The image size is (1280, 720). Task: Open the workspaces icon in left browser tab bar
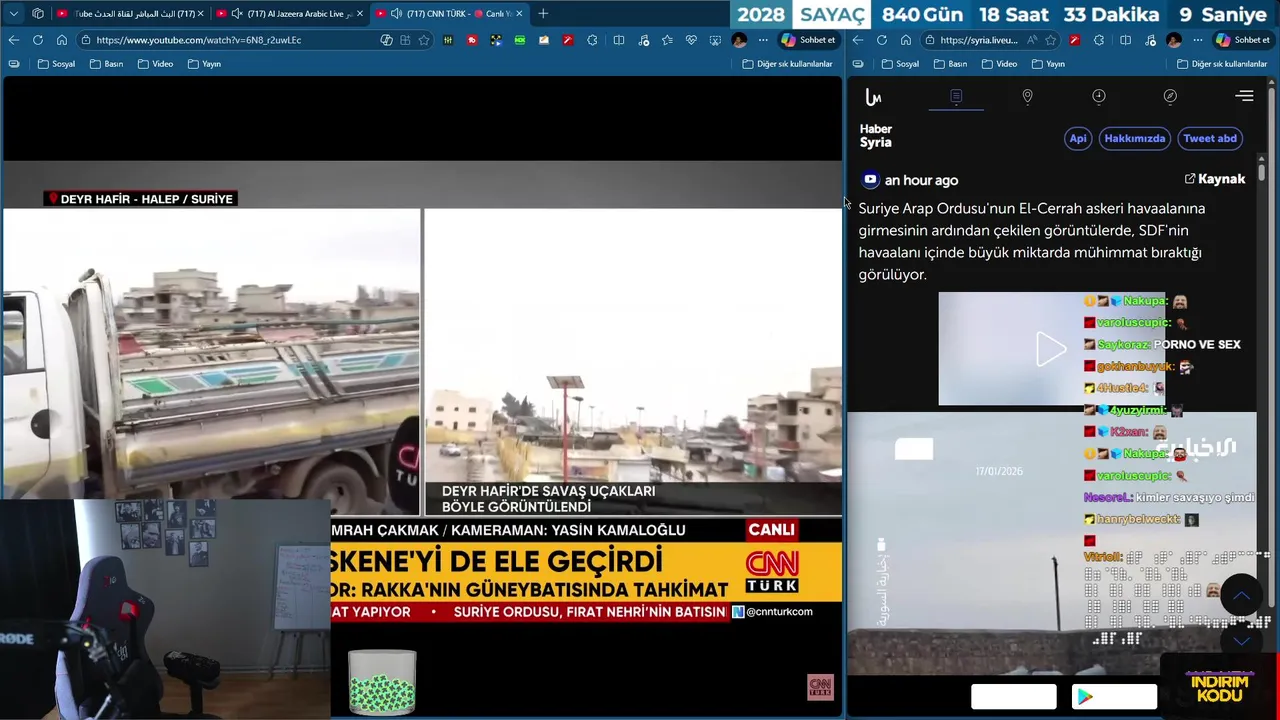(x=38, y=13)
